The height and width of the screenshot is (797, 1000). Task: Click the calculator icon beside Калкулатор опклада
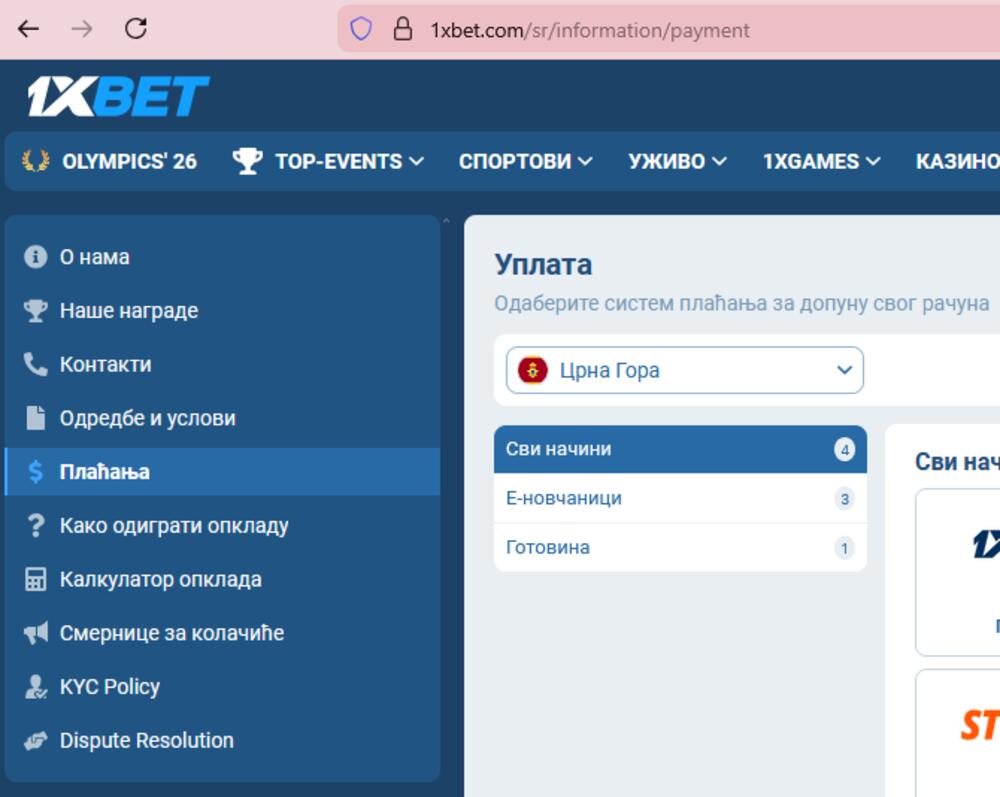[36, 580]
